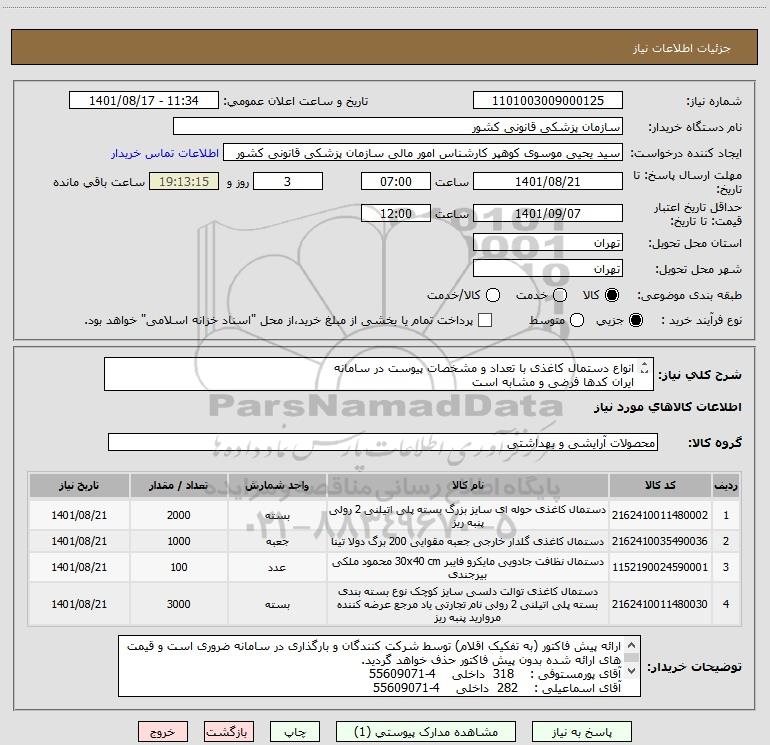Click scroll arrows of شرح کلی نیاز box

click(x=645, y=367)
